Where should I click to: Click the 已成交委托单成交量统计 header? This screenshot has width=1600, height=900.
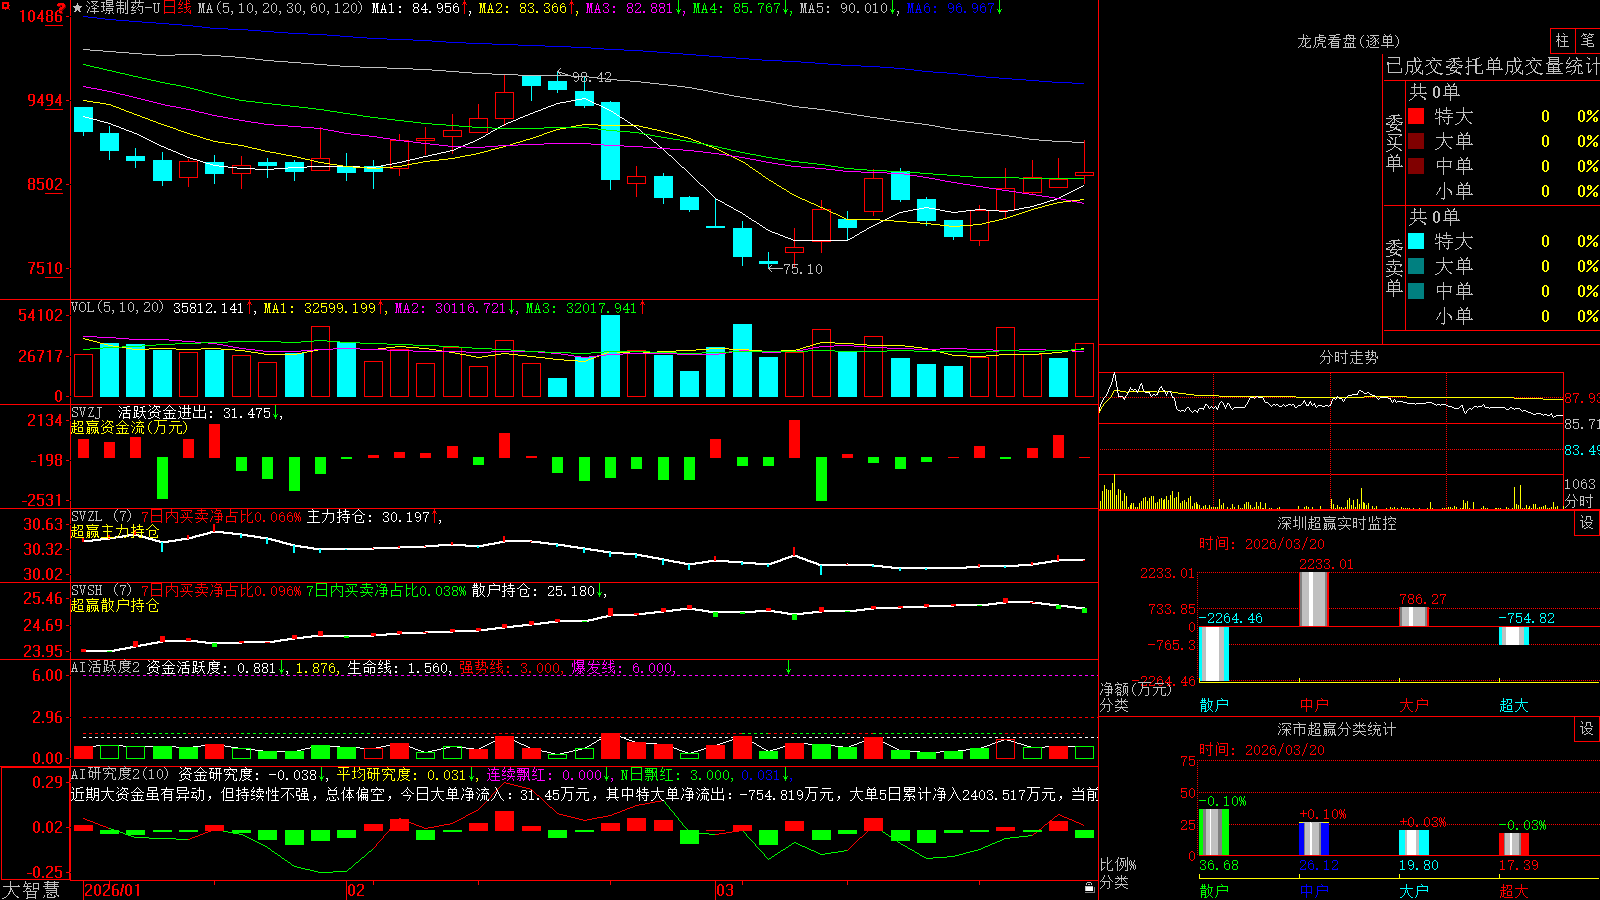coord(1492,66)
